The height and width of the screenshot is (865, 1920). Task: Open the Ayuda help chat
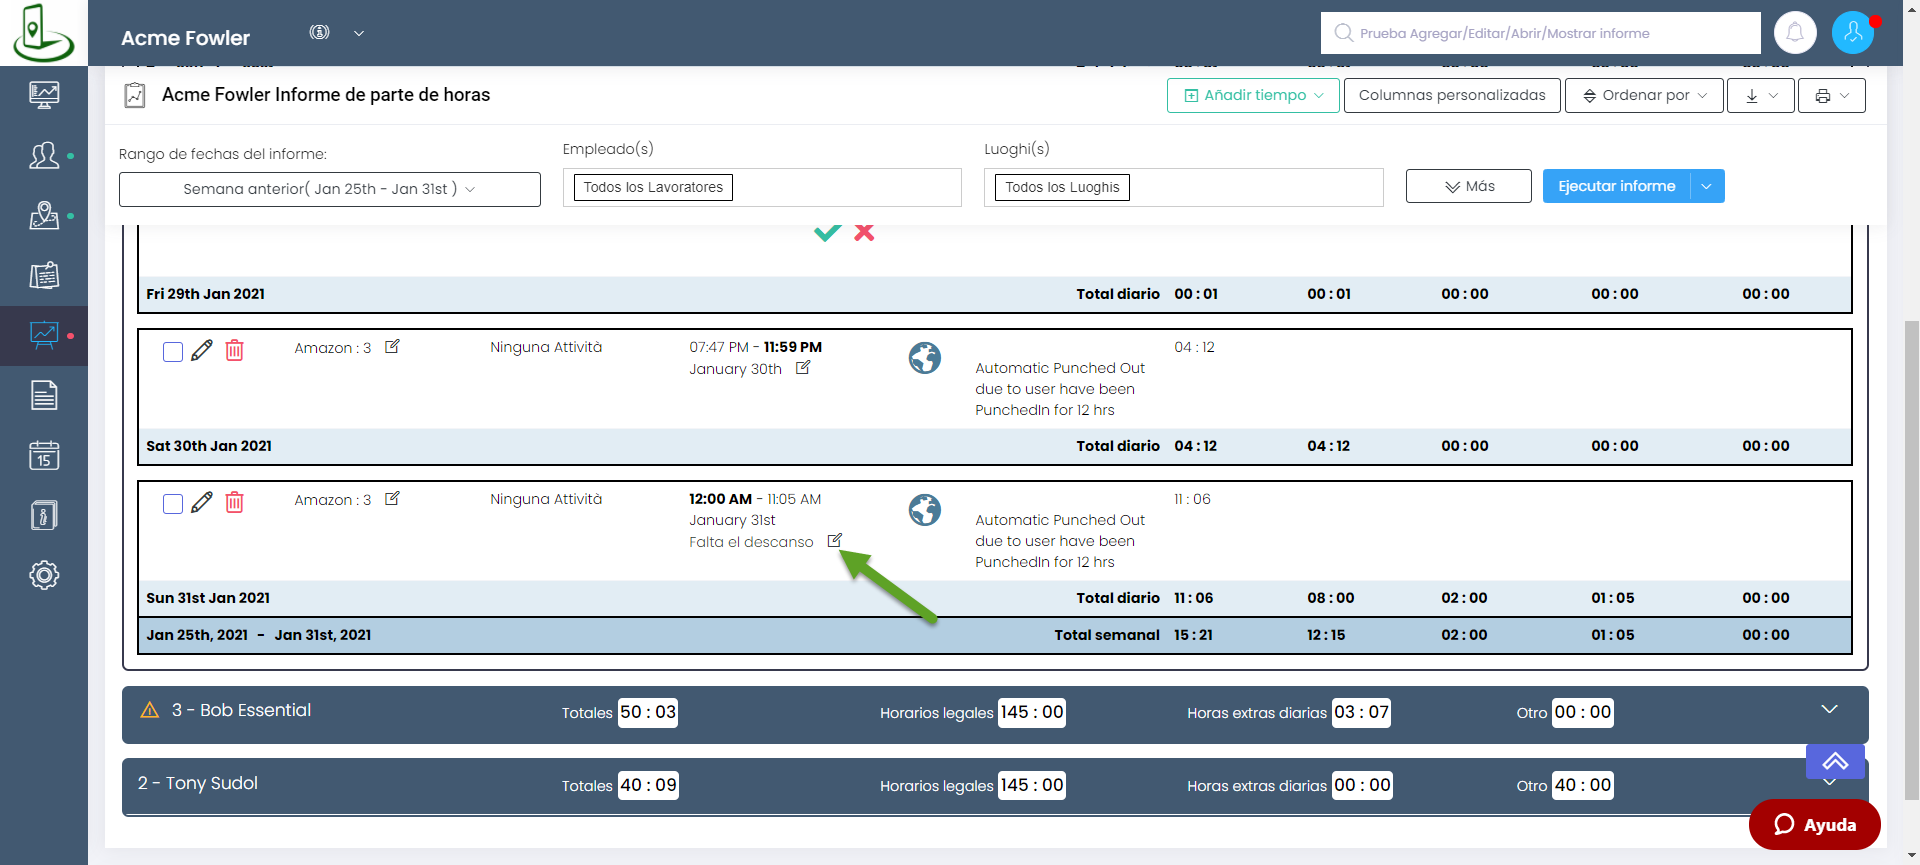1814,825
